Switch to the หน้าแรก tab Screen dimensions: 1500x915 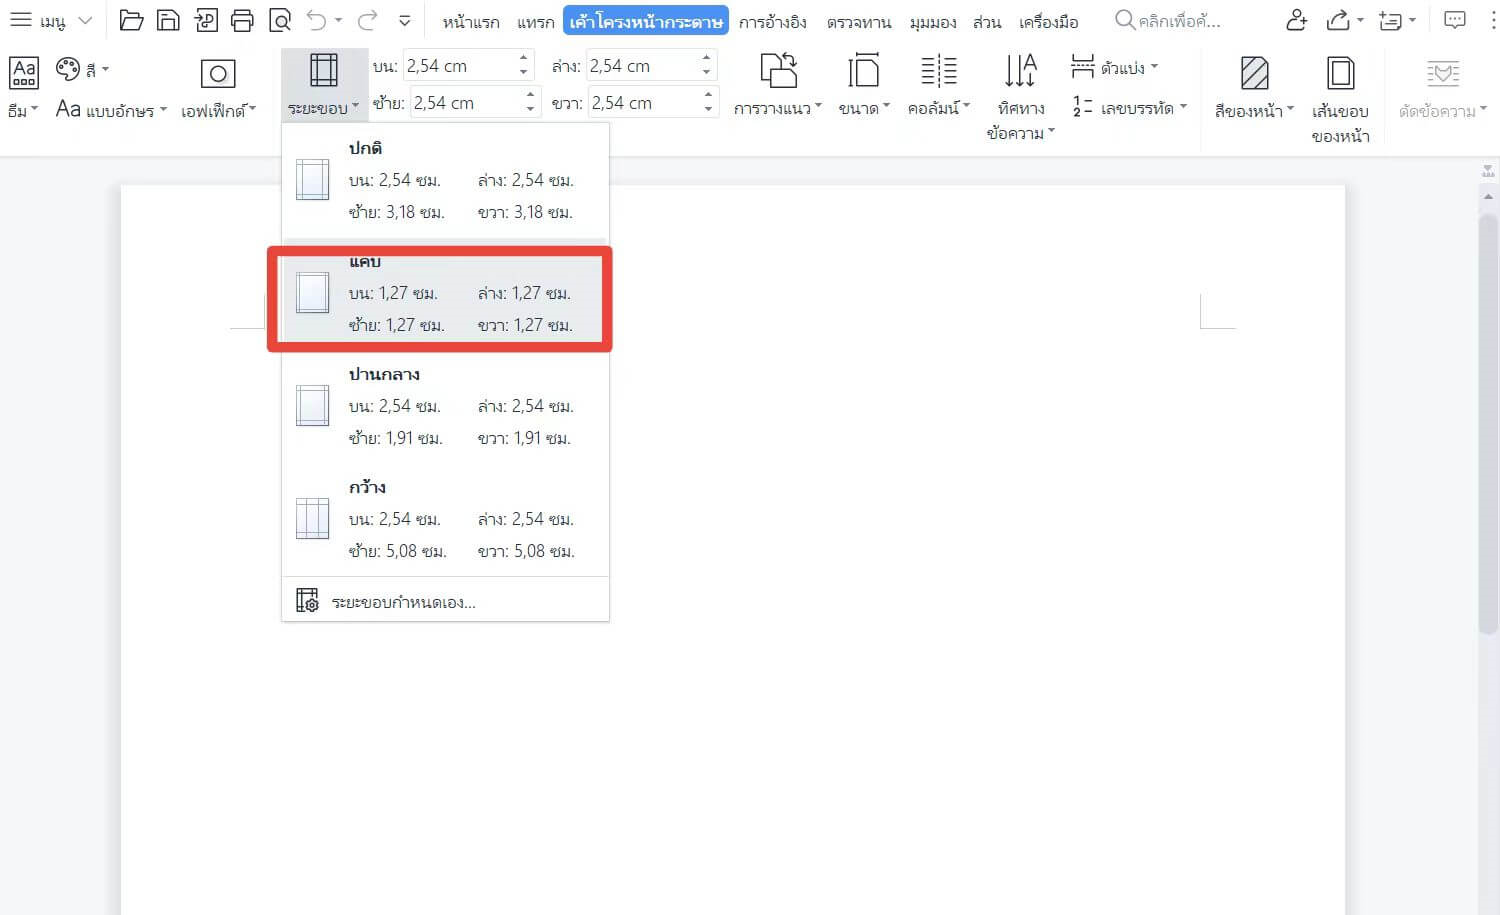[x=471, y=21]
